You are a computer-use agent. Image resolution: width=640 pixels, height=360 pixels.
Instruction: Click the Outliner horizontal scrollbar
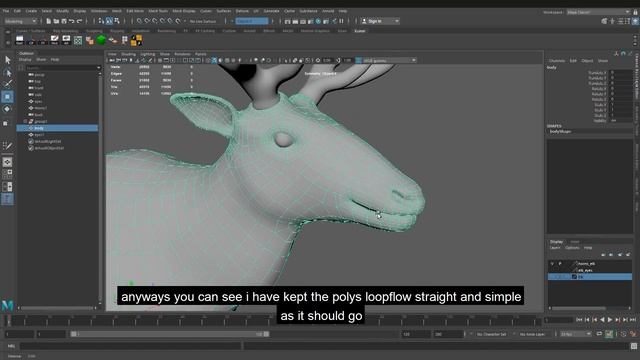click(57, 308)
